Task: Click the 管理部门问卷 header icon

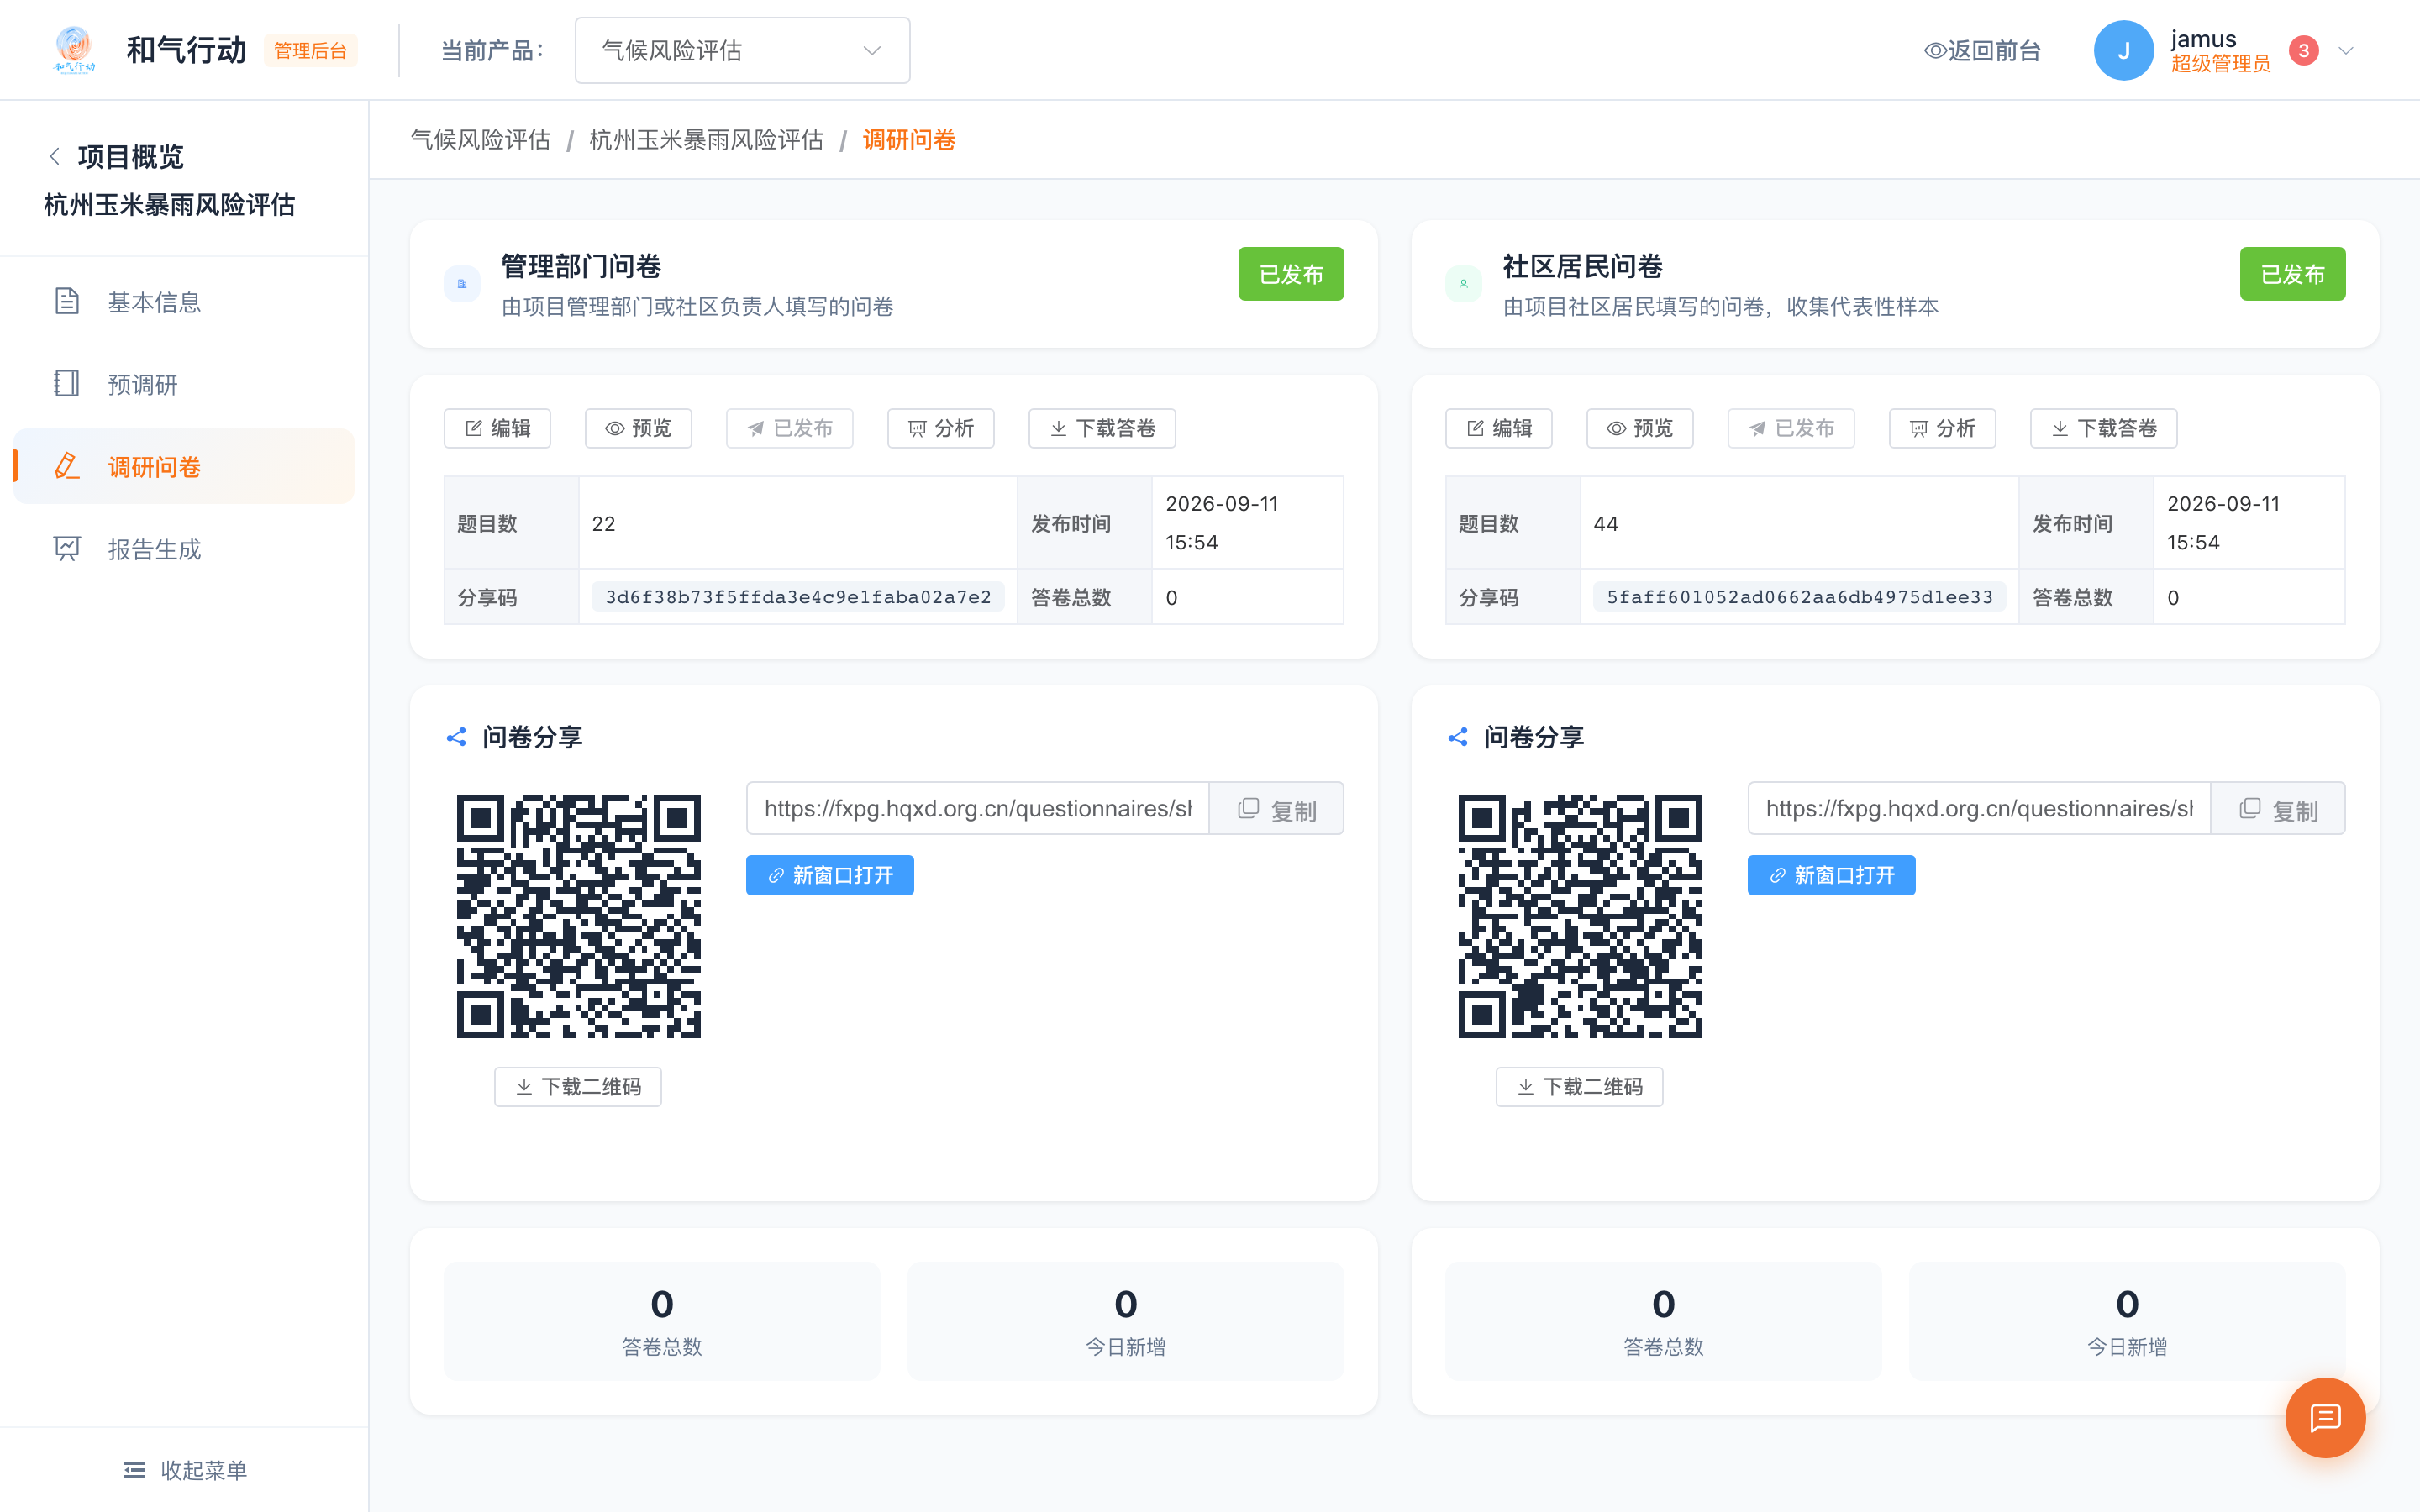Action: (x=462, y=284)
